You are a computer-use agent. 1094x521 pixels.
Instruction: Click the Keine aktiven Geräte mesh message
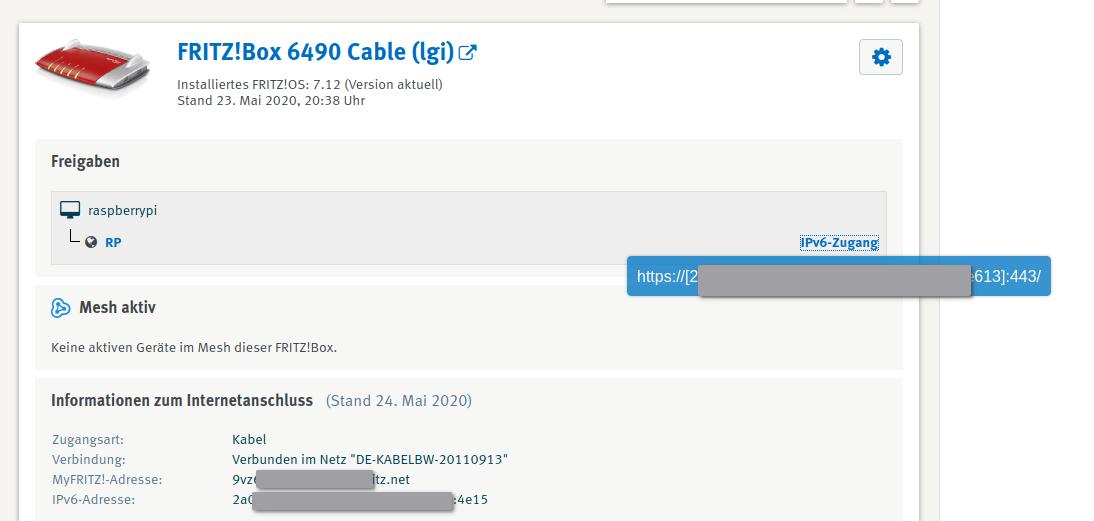tap(194, 348)
